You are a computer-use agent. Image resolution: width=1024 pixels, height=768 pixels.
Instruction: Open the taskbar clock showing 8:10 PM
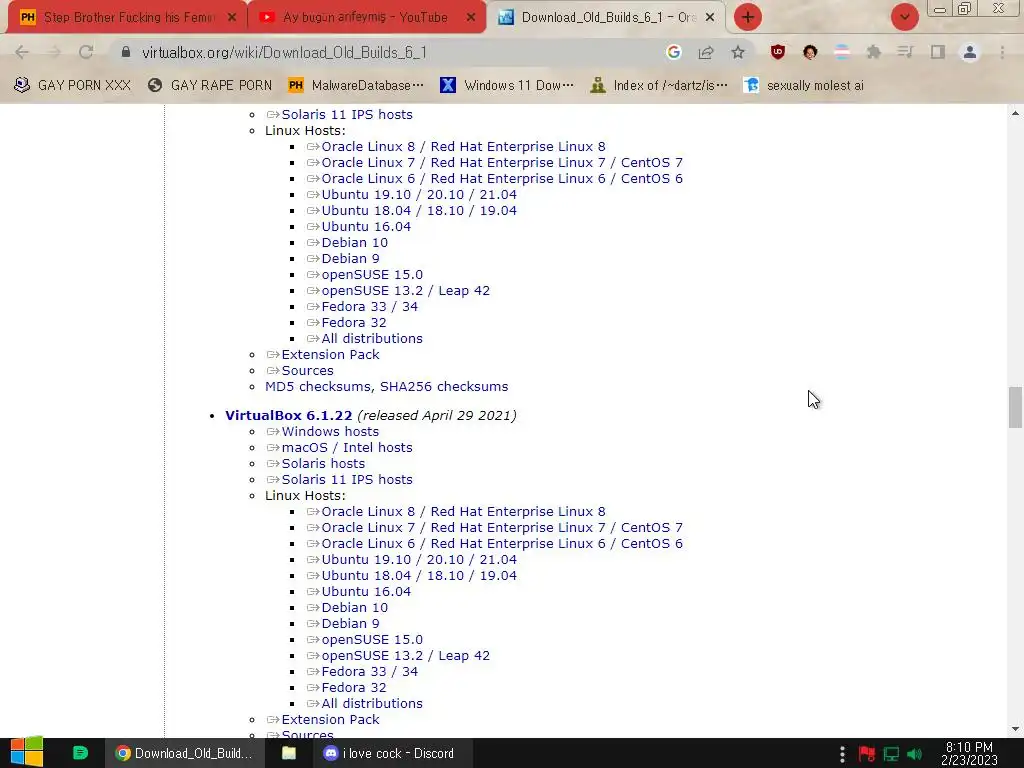(969, 753)
